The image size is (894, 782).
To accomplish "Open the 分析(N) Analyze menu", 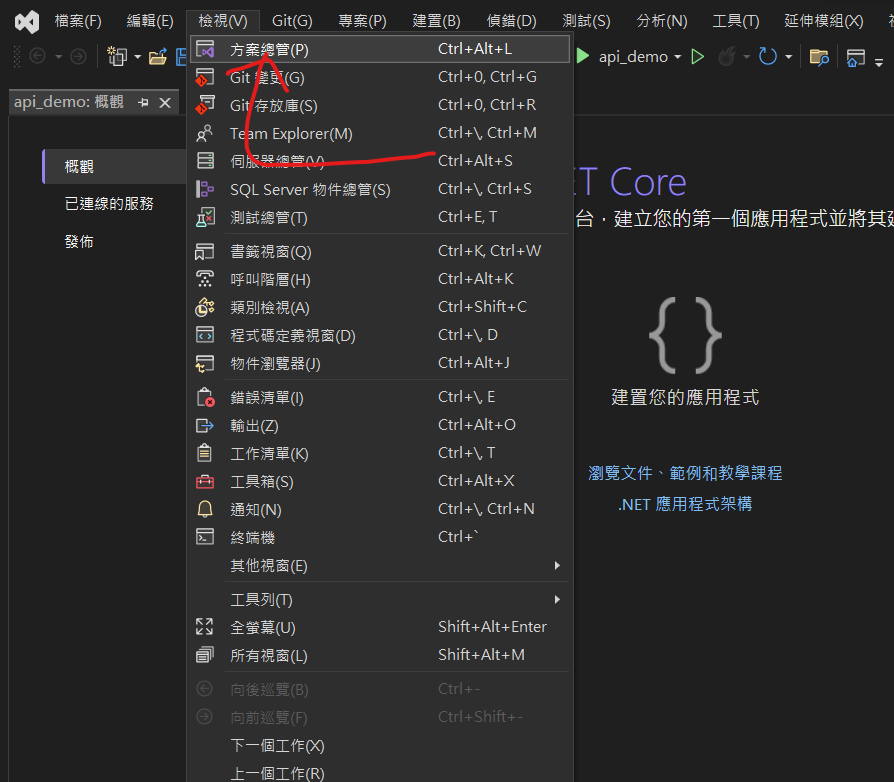I will [662, 21].
